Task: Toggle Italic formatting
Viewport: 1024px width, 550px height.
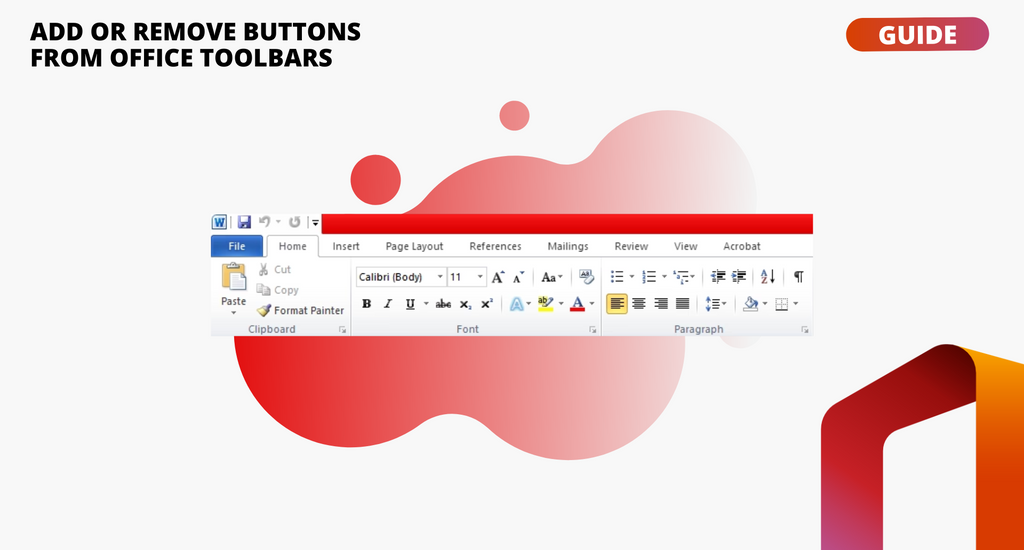Action: point(388,304)
